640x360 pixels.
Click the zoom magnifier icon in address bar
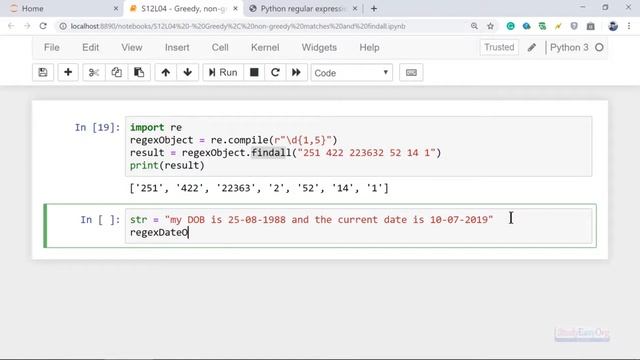click(474, 26)
